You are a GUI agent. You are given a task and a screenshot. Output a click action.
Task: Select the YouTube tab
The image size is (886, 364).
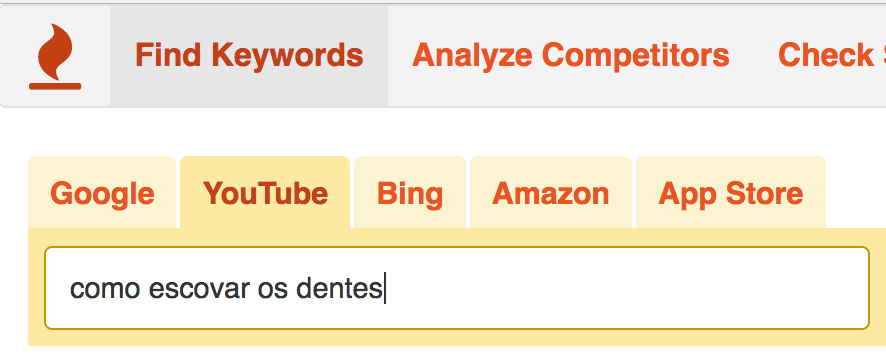coord(265,193)
